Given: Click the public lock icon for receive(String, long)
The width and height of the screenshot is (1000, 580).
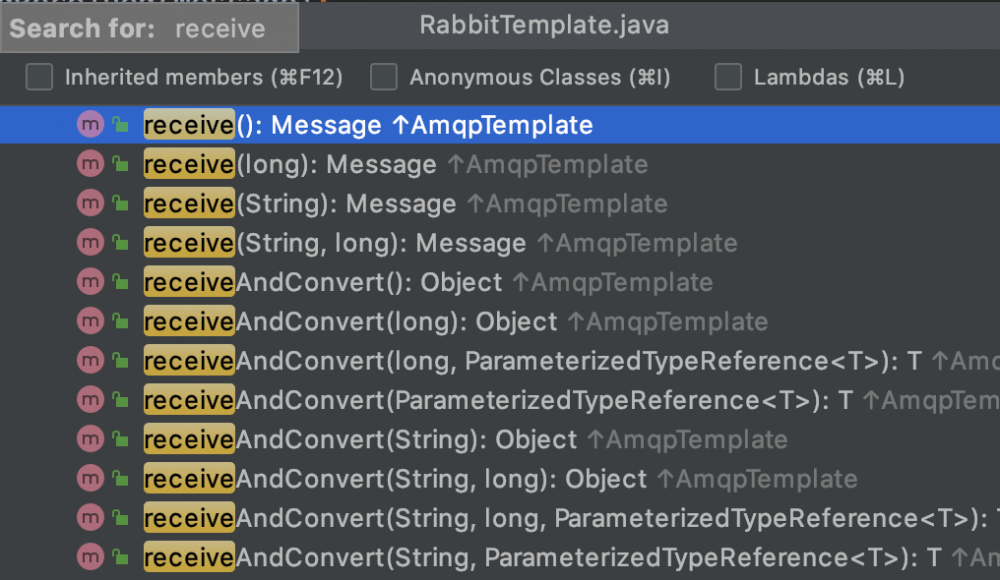Looking at the screenshot, I should point(120,243).
